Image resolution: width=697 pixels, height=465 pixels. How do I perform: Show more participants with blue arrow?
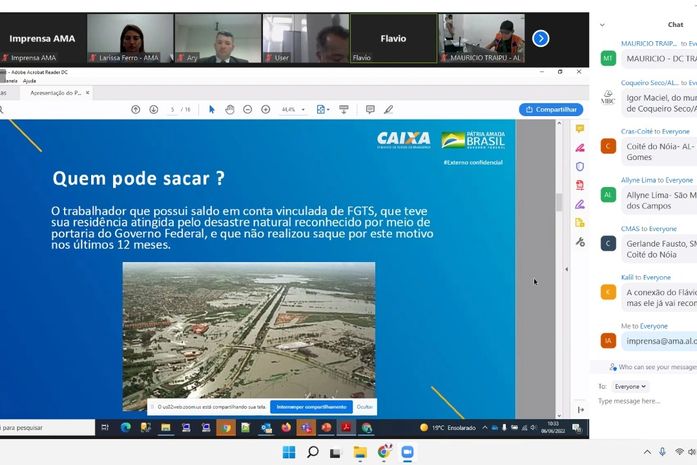[x=541, y=39]
